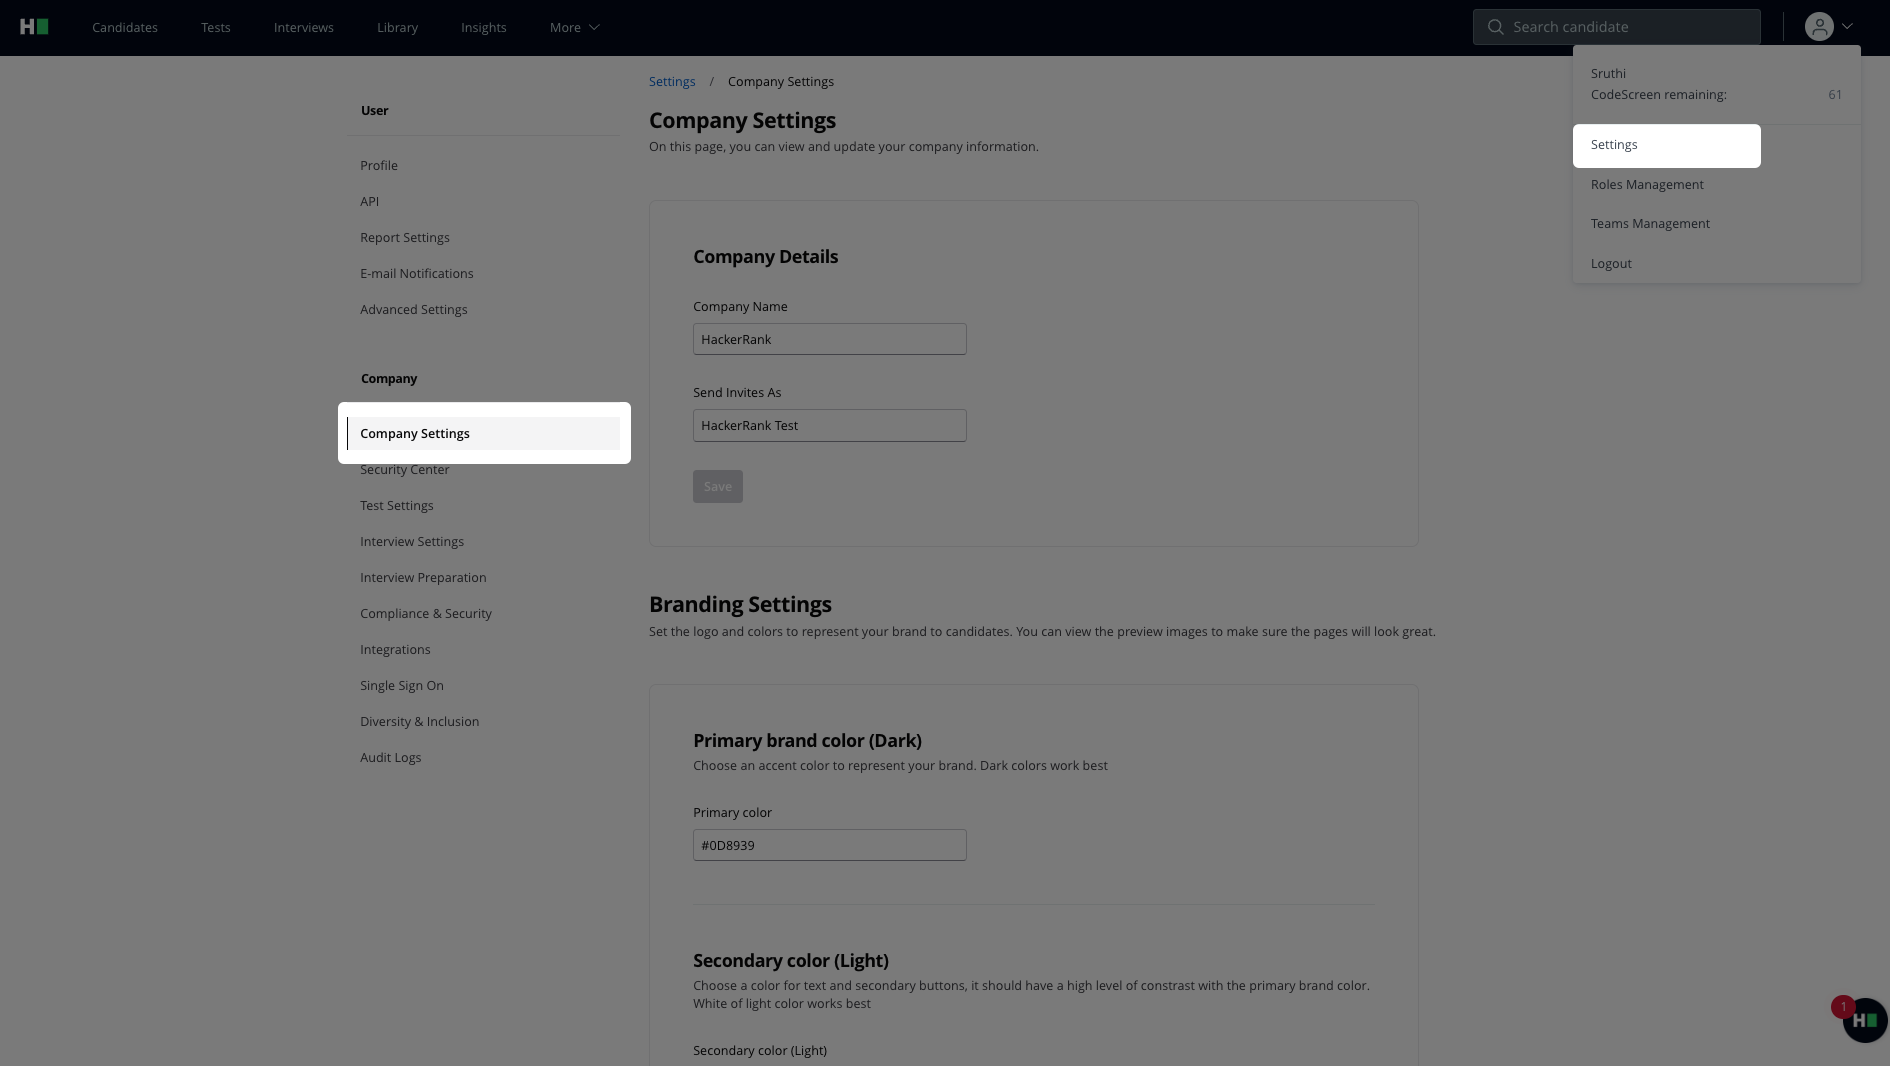Click Logout in the account menu

[x=1611, y=264]
